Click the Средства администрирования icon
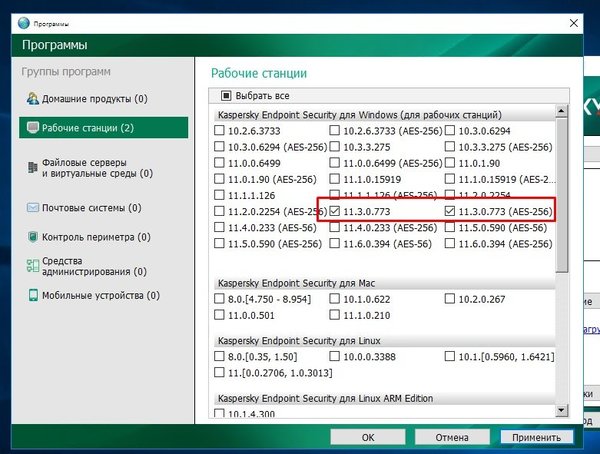600x454 pixels. click(x=33, y=266)
